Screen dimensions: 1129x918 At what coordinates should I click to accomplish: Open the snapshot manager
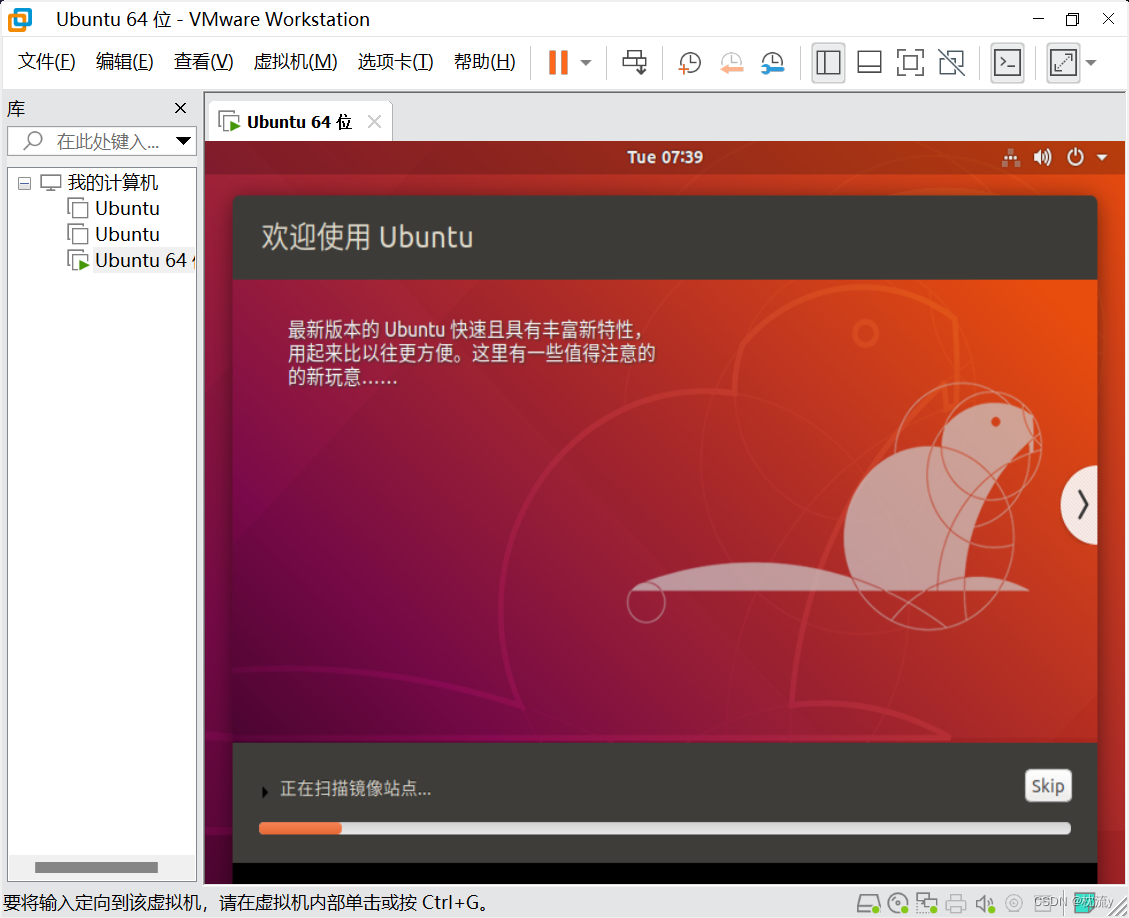772,63
